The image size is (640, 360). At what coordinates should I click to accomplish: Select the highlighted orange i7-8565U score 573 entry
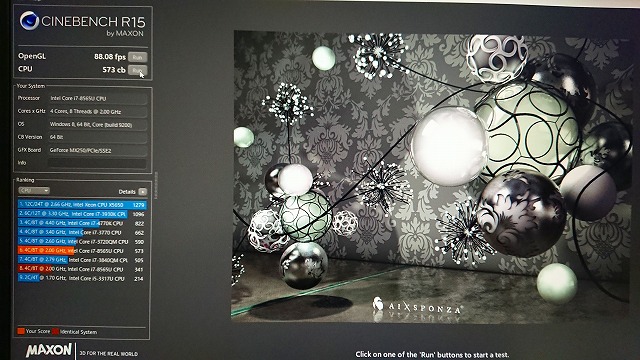pyautogui.click(x=82, y=251)
